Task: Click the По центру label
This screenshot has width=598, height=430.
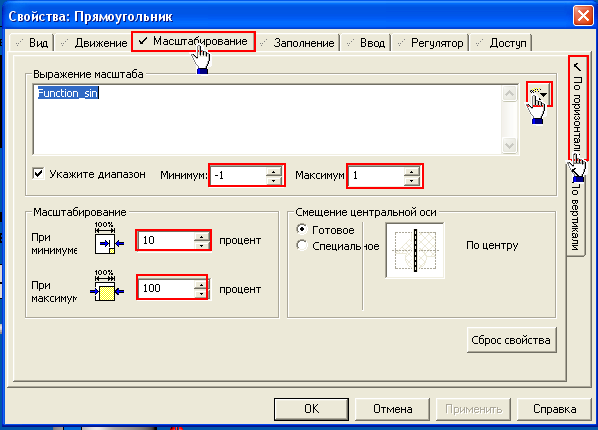Action: click(492, 245)
